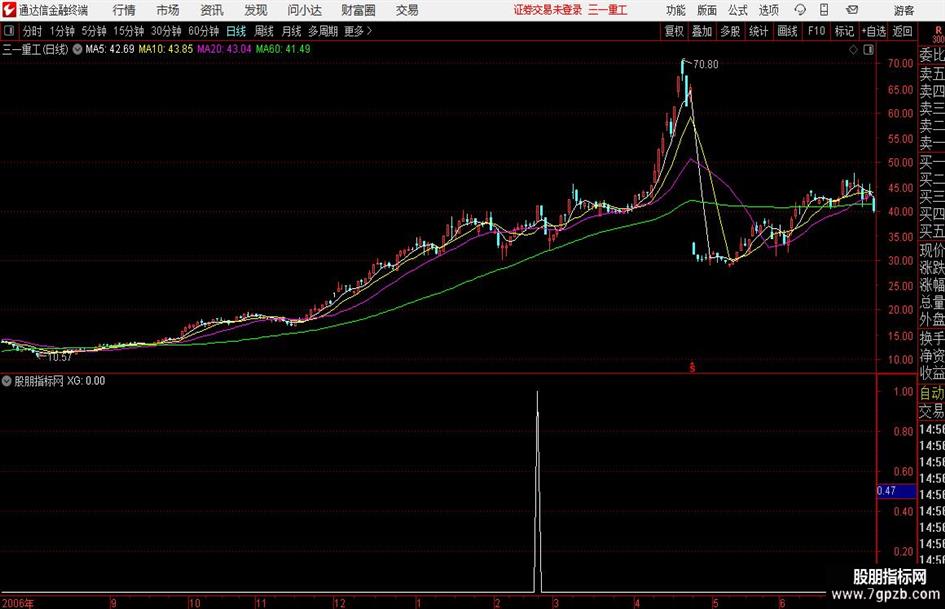Open the 问小达 menu
The height and width of the screenshot is (609, 945).
pyautogui.click(x=304, y=10)
